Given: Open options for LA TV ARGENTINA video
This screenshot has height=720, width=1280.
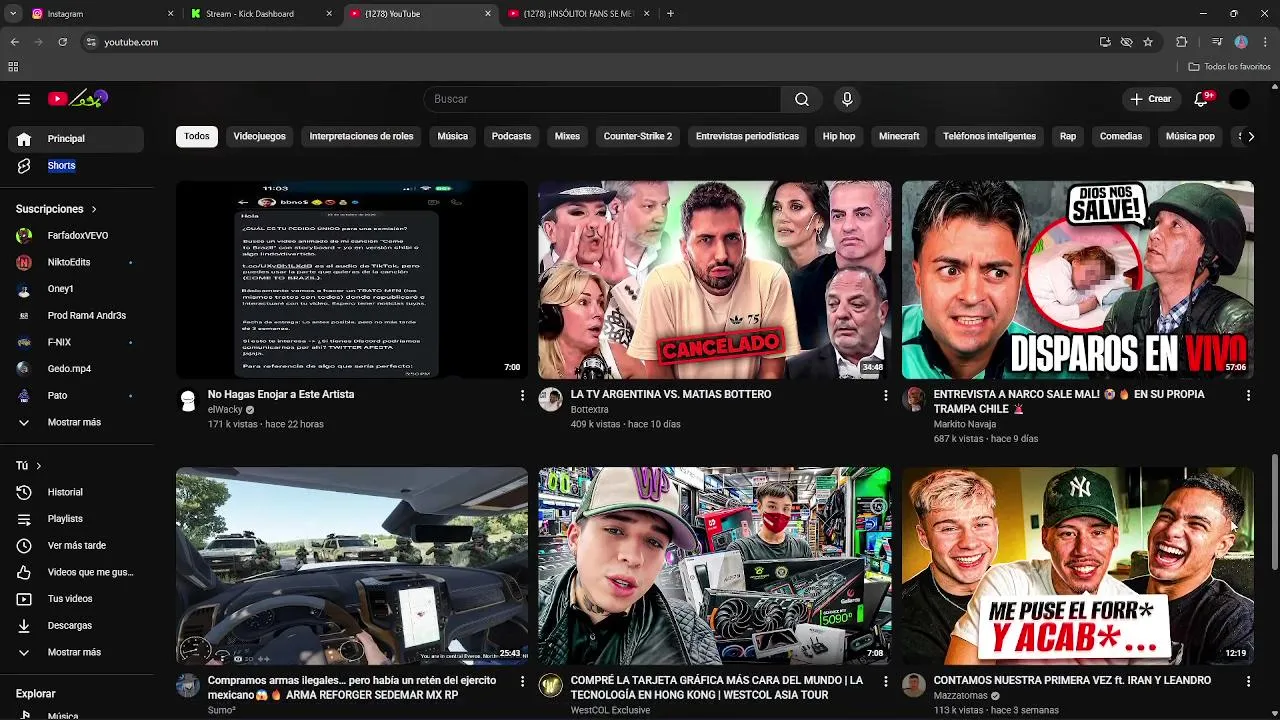Looking at the screenshot, I should (x=885, y=396).
